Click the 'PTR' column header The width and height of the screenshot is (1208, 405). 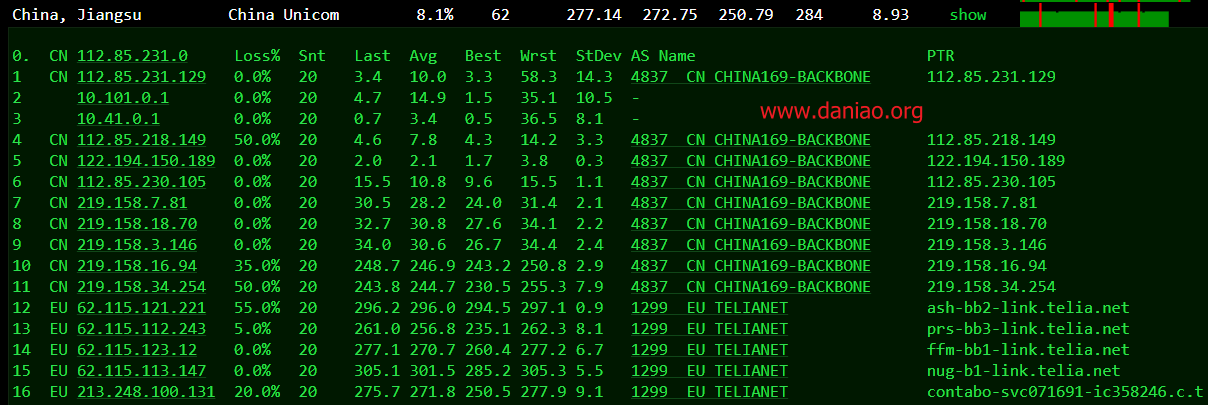941,56
